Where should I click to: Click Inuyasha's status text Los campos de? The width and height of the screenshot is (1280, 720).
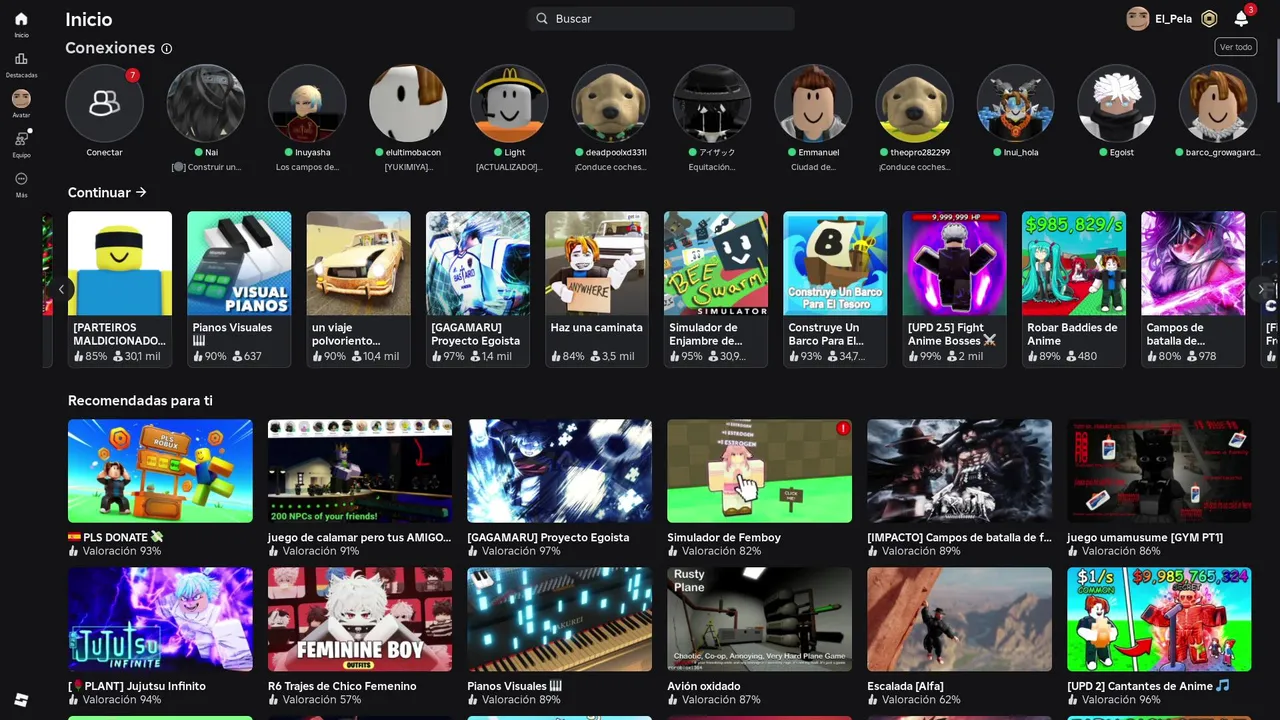pyautogui.click(x=307, y=167)
